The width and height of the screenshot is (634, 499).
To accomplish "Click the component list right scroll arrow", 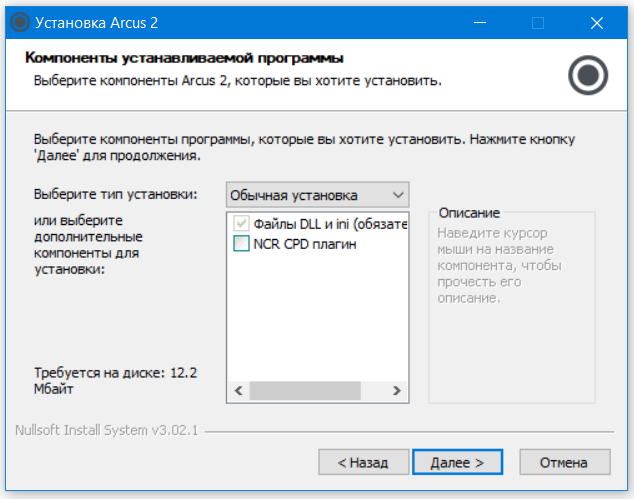I will click(x=397, y=390).
